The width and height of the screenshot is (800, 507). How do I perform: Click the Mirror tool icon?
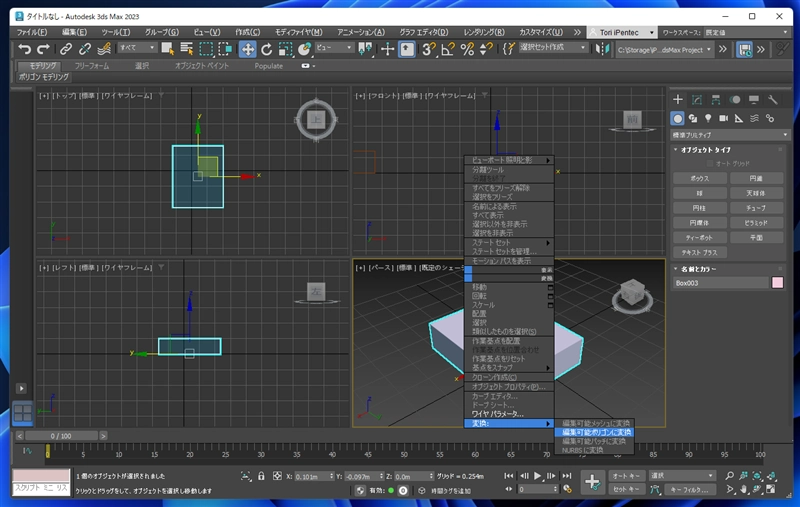point(603,49)
